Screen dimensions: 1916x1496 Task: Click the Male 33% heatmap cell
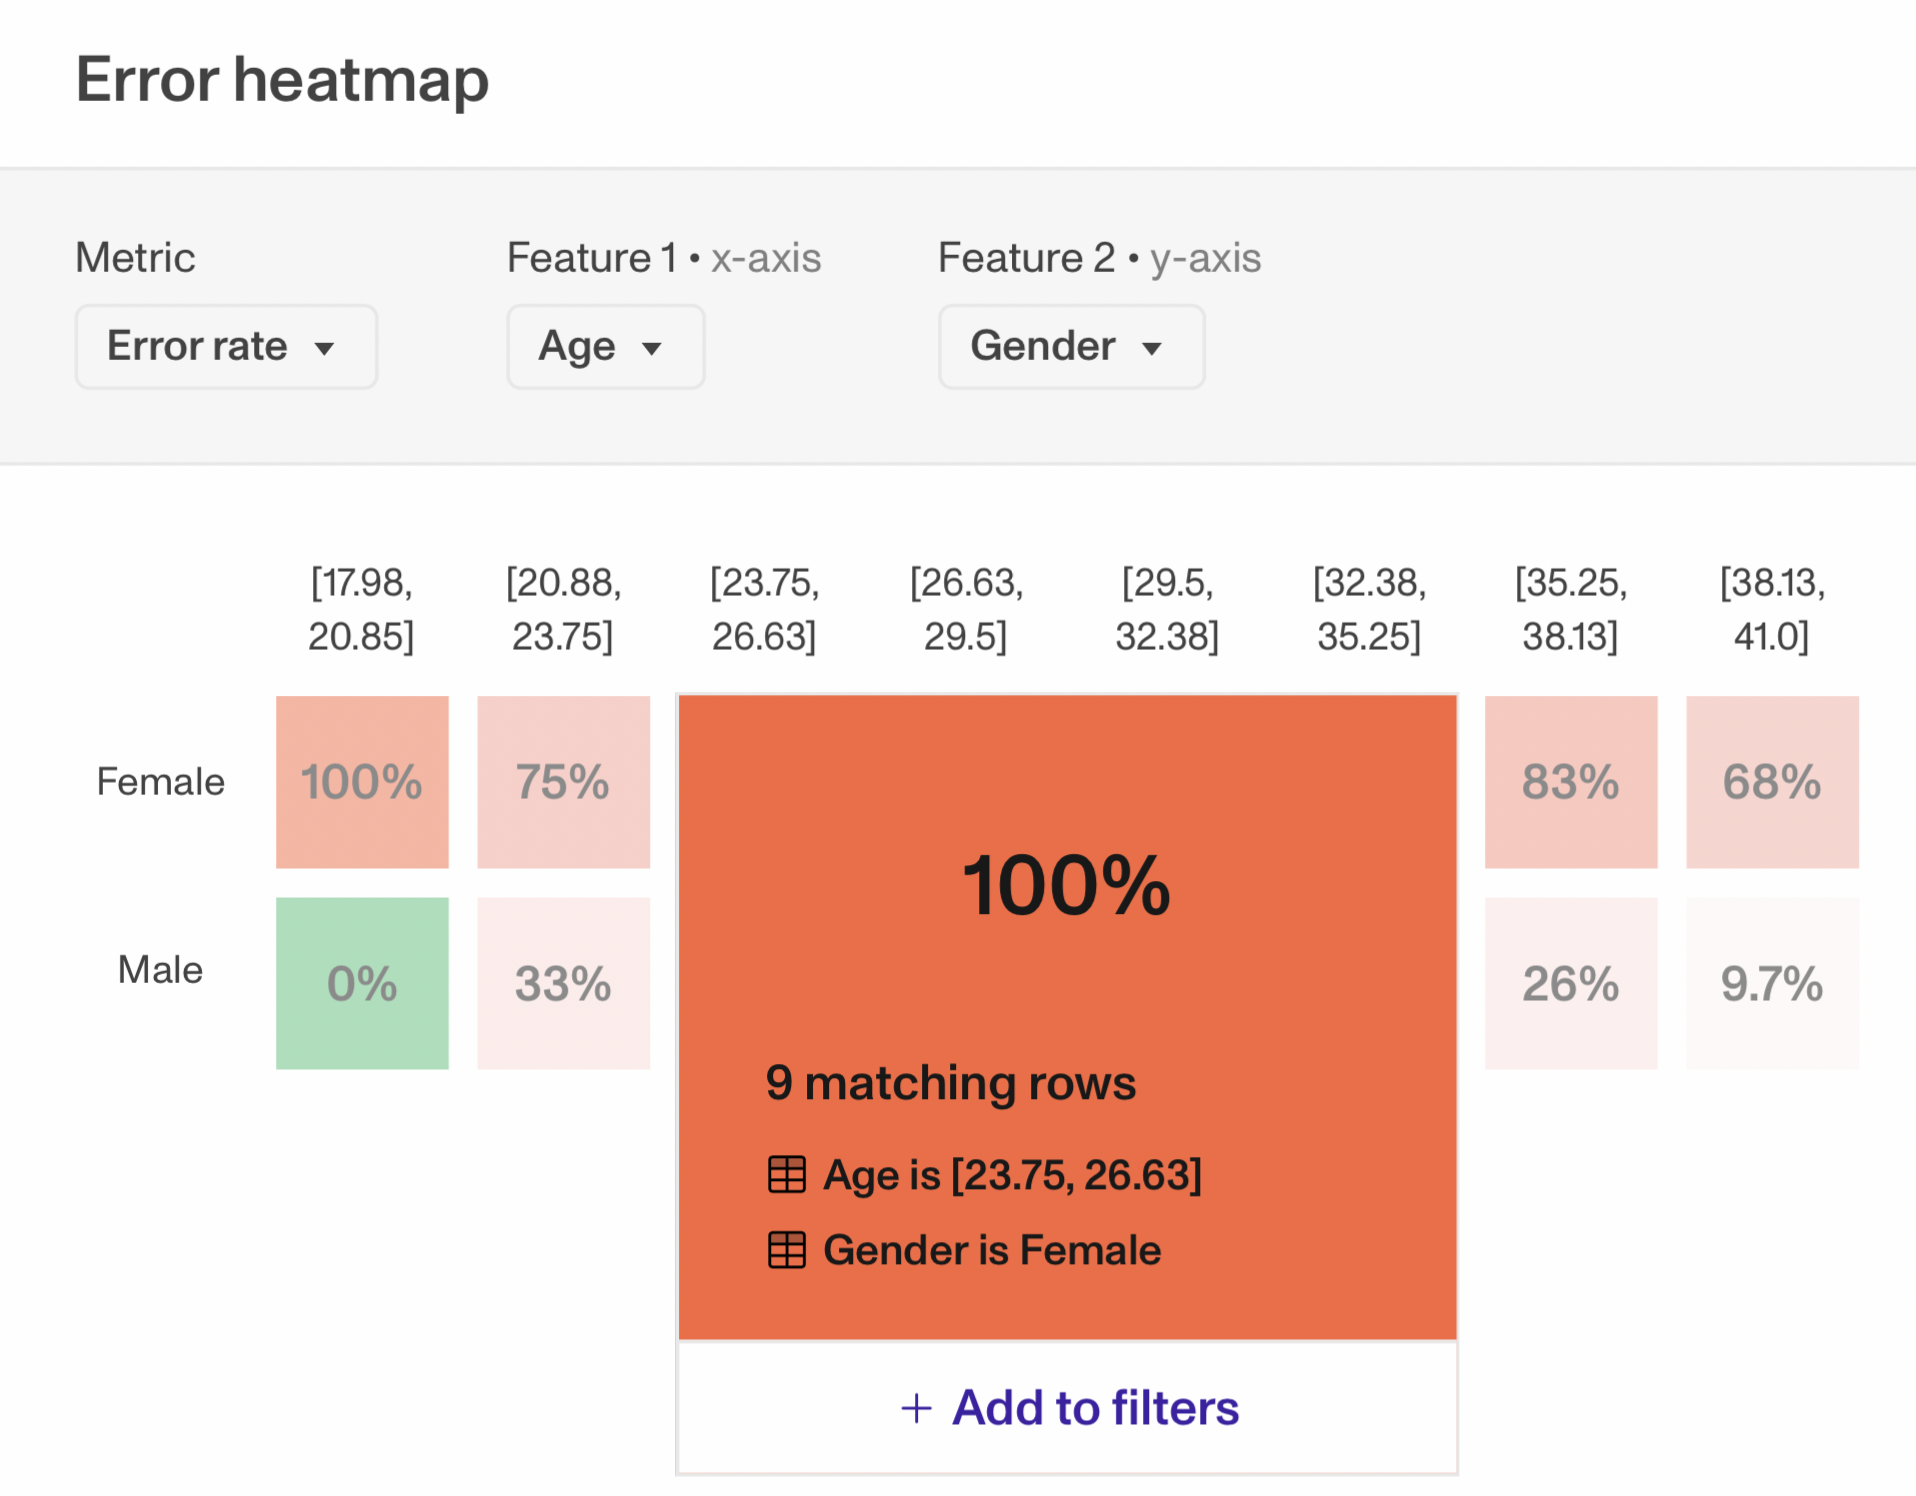563,983
